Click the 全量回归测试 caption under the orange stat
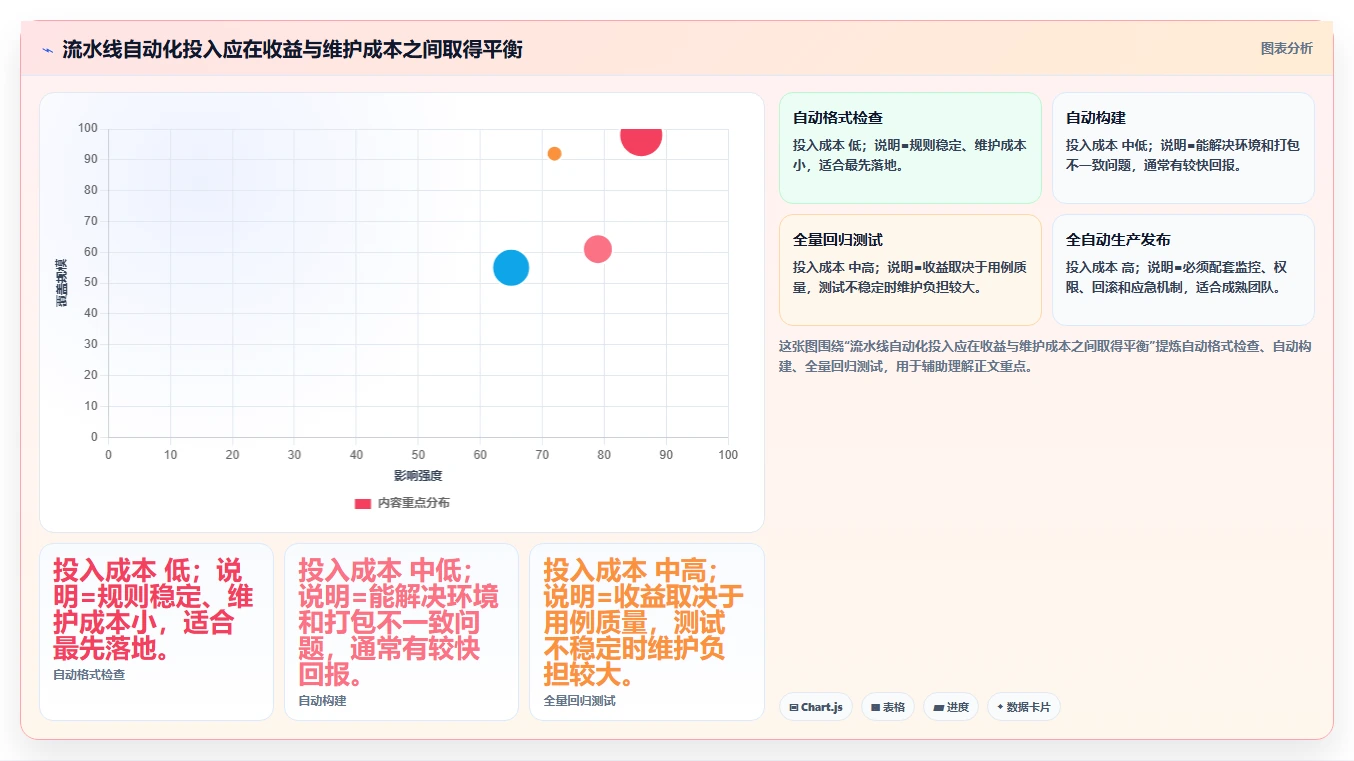Viewport: 1354px width, 761px height. [580, 701]
